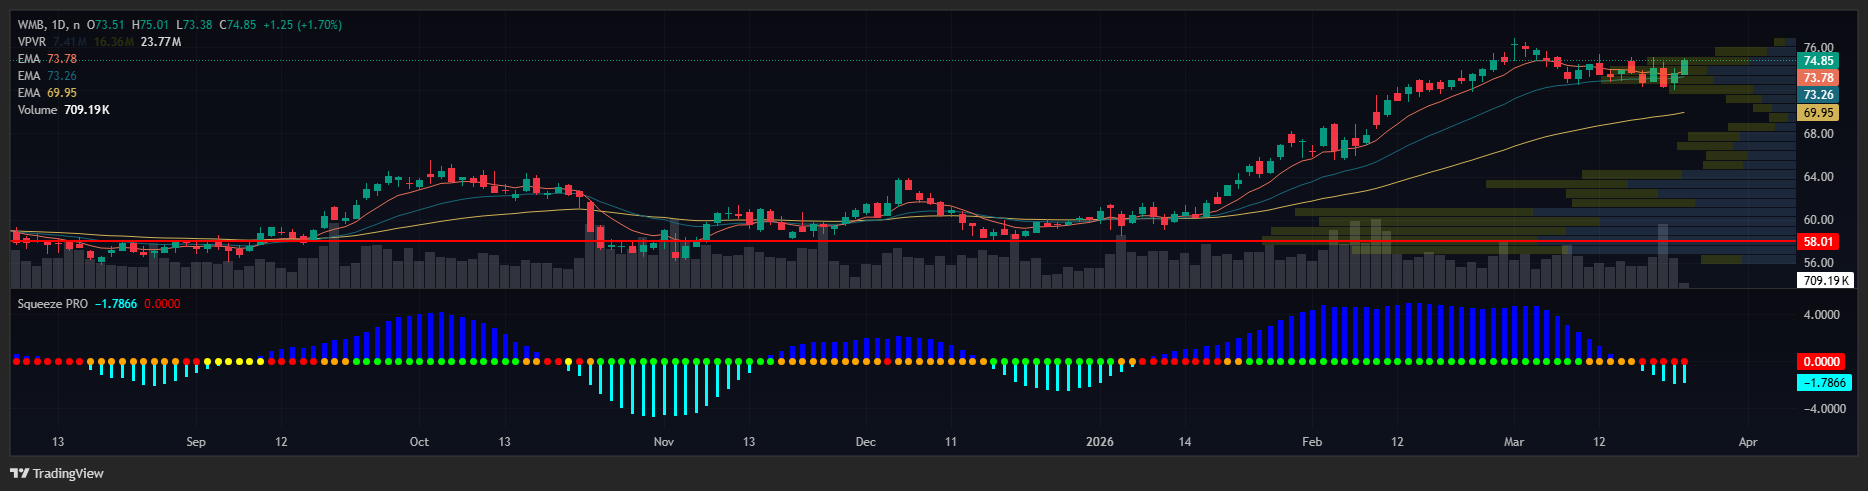Click the 68.00 price axis tick
This screenshot has height=491, width=1868.
pyautogui.click(x=1818, y=134)
